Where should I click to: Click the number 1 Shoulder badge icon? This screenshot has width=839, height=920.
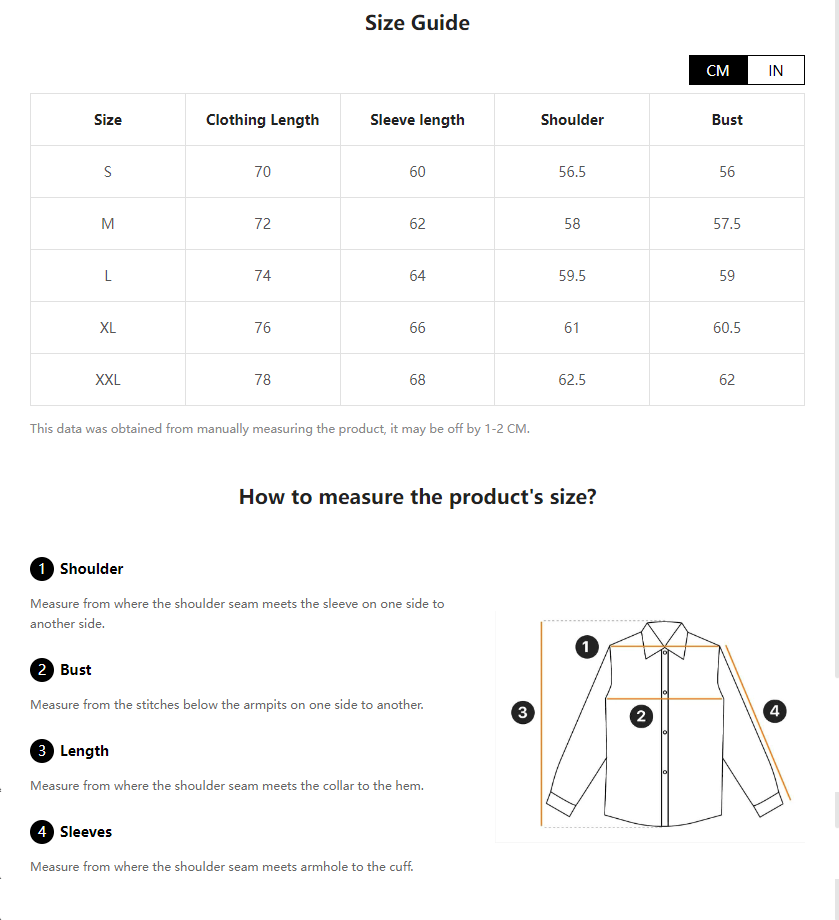pyautogui.click(x=42, y=569)
